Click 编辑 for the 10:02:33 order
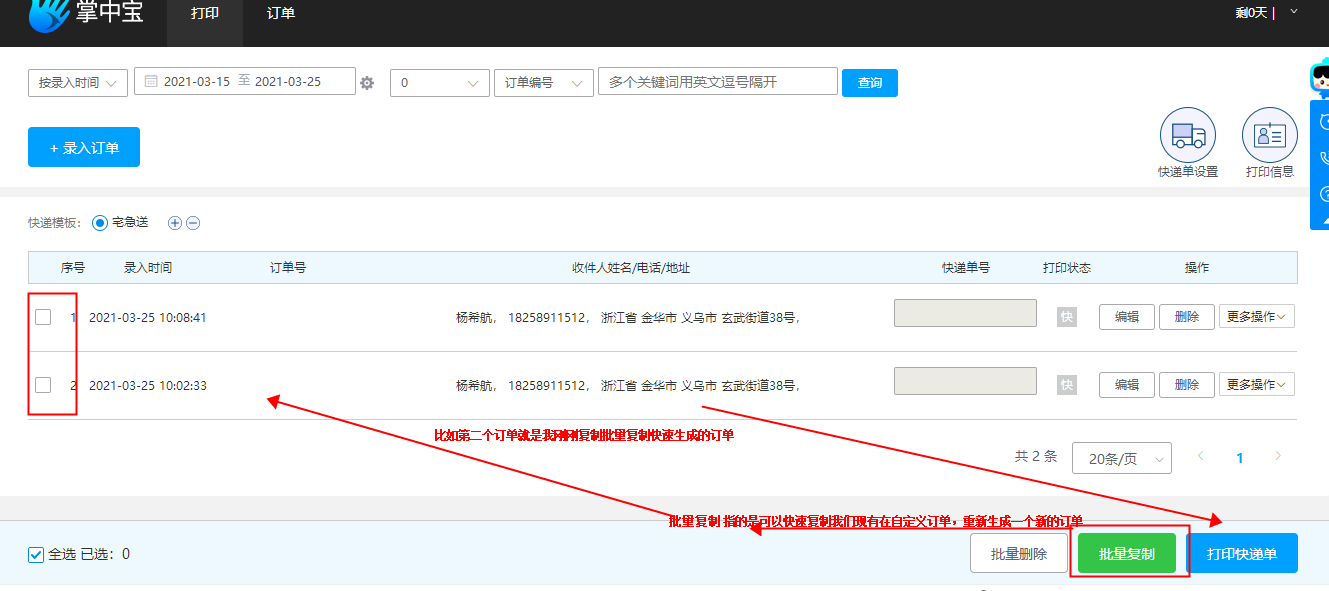The width and height of the screenshot is (1329, 591). tap(1127, 384)
